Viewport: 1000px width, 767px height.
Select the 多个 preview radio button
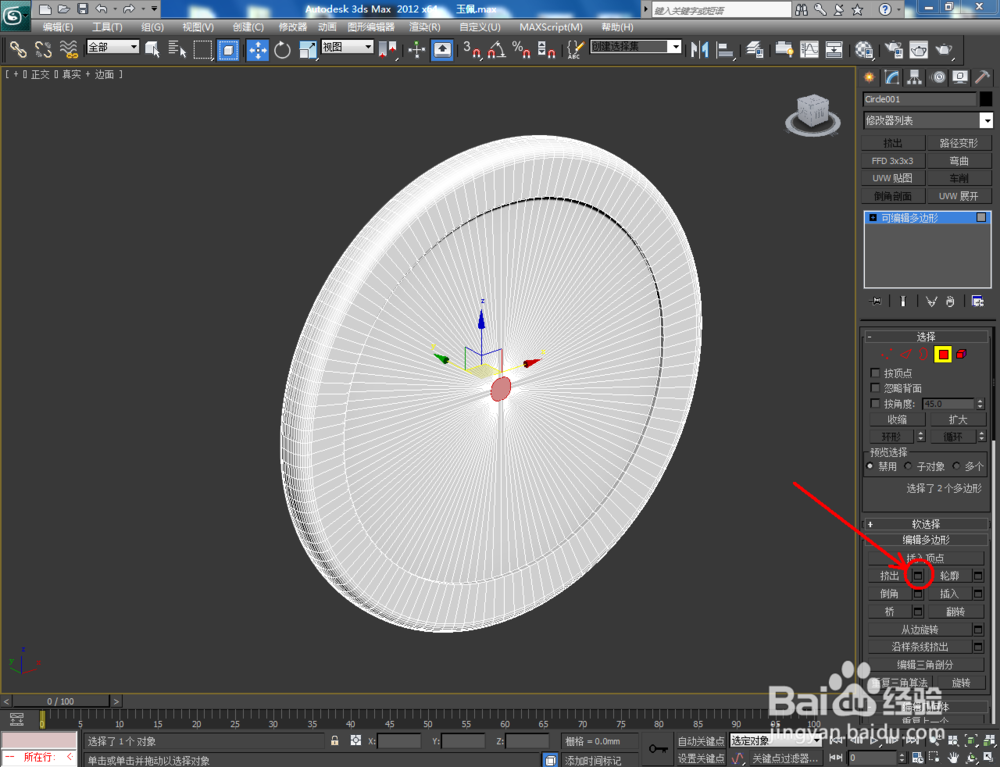pyautogui.click(x=956, y=466)
